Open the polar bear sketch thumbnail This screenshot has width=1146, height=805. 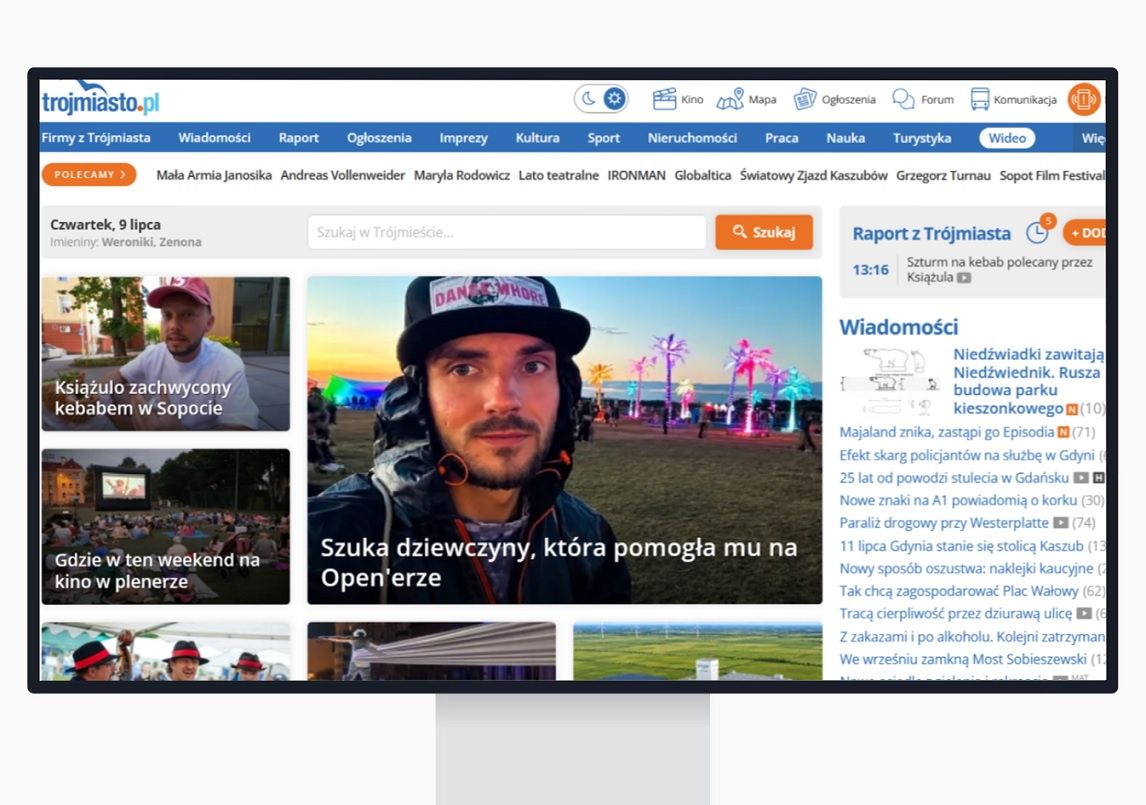pos(891,381)
